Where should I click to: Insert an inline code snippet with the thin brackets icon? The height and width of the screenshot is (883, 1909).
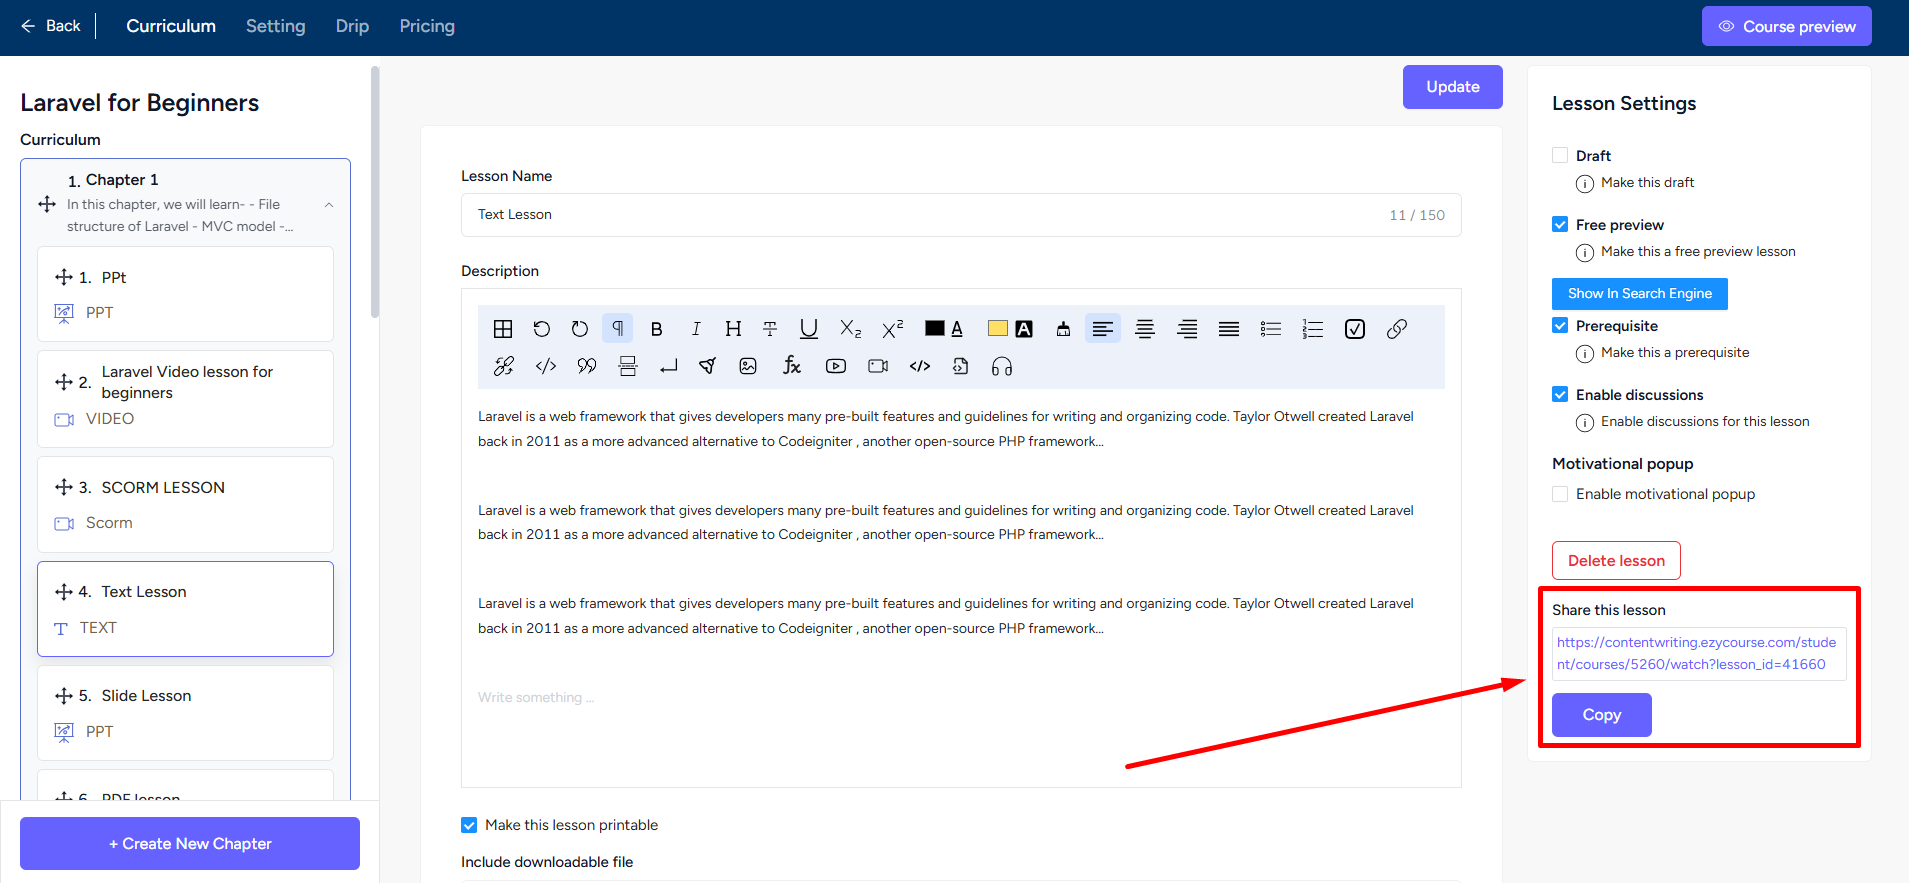pos(546,366)
